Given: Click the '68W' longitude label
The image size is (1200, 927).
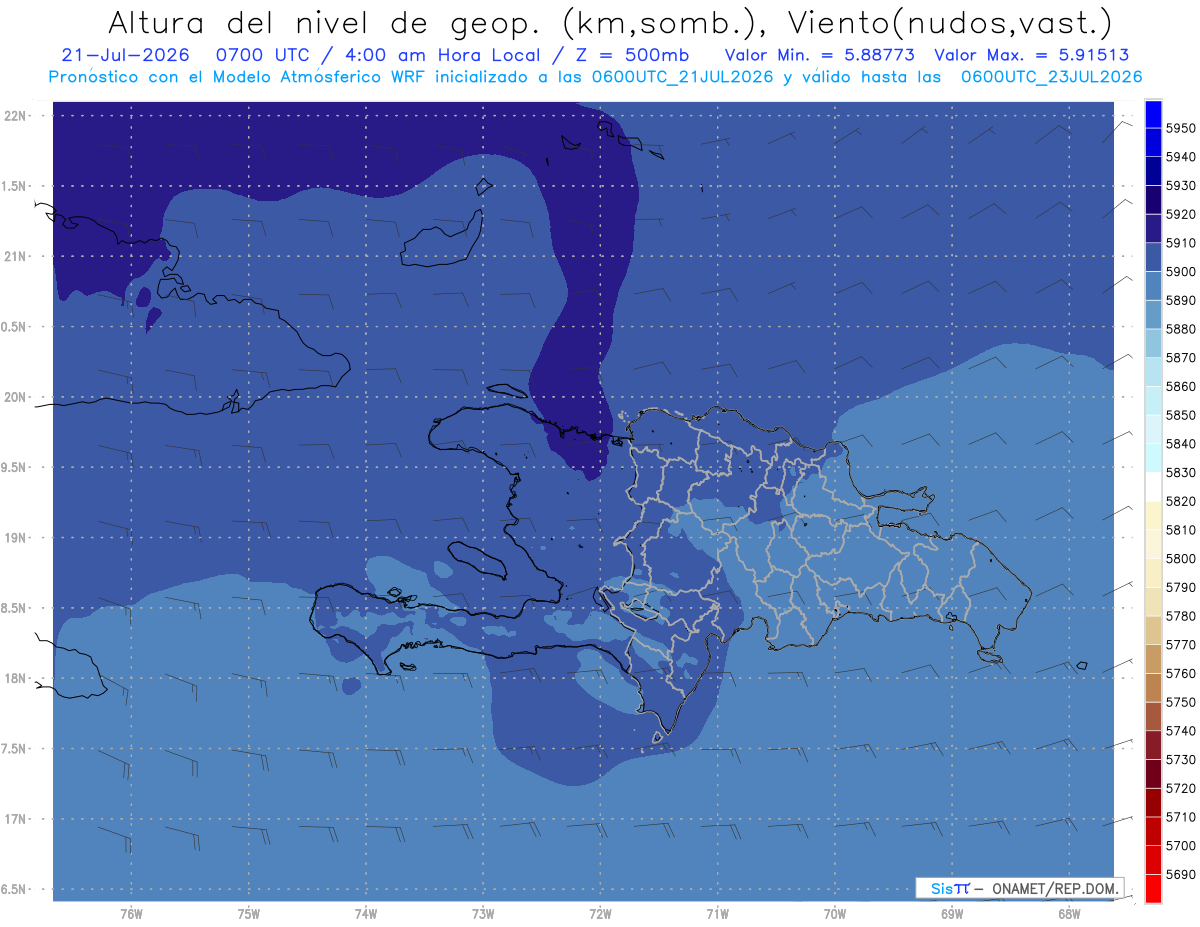Looking at the screenshot, I should coord(1069,914).
